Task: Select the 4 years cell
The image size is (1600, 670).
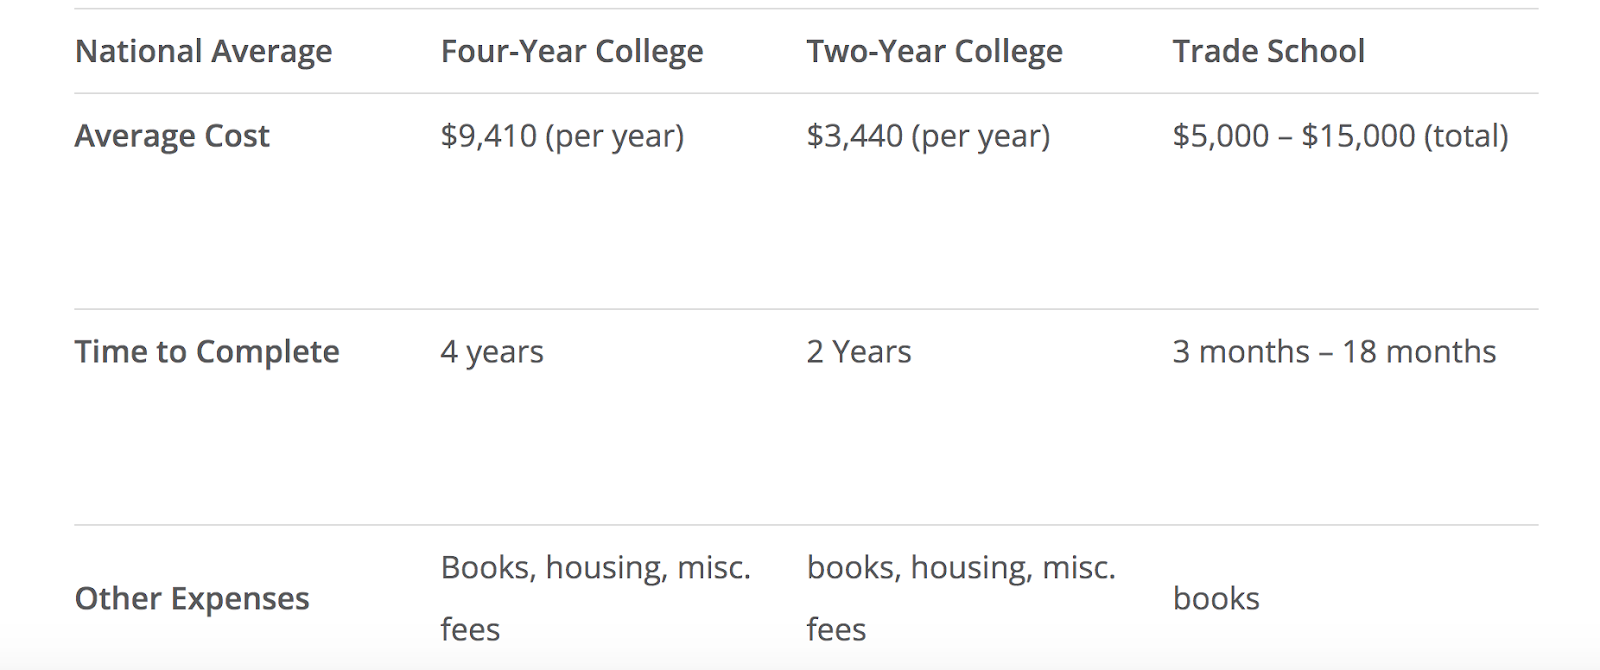Action: 492,352
